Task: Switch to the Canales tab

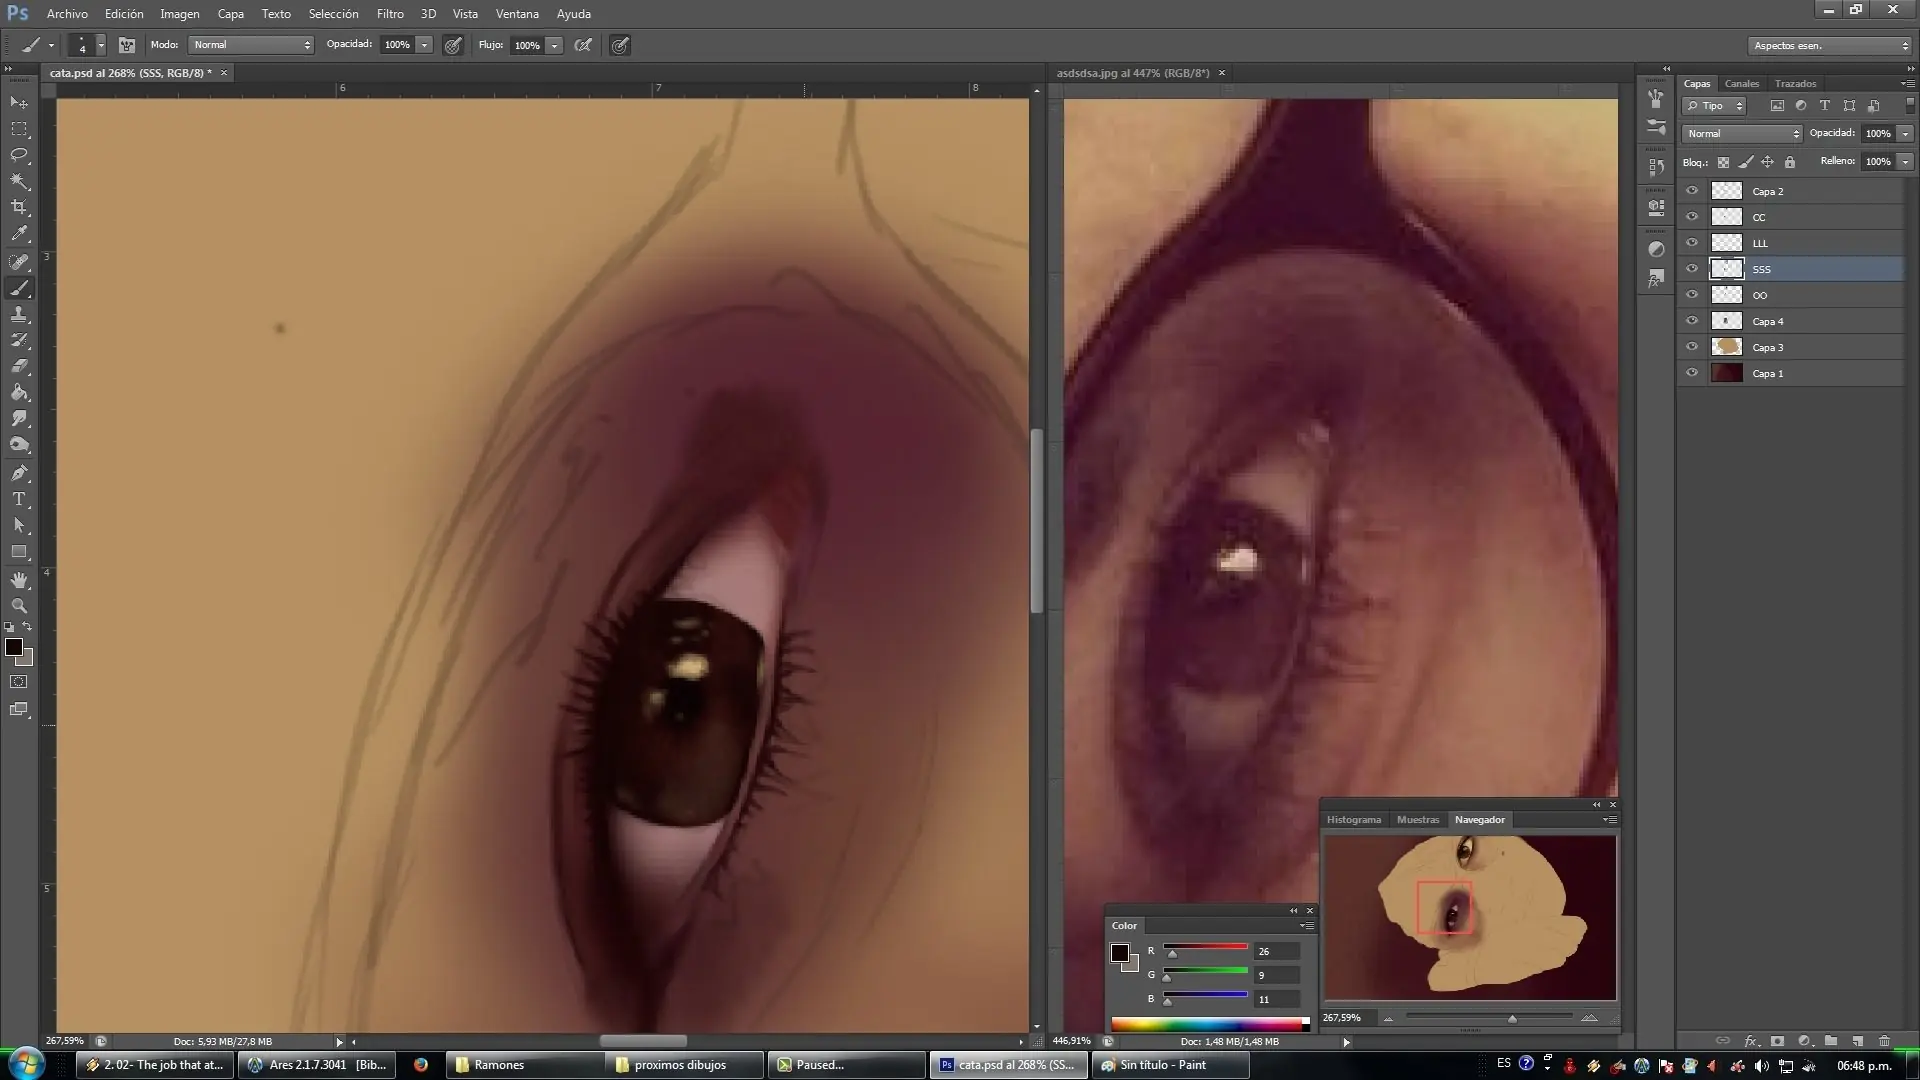Action: pyautogui.click(x=1741, y=84)
